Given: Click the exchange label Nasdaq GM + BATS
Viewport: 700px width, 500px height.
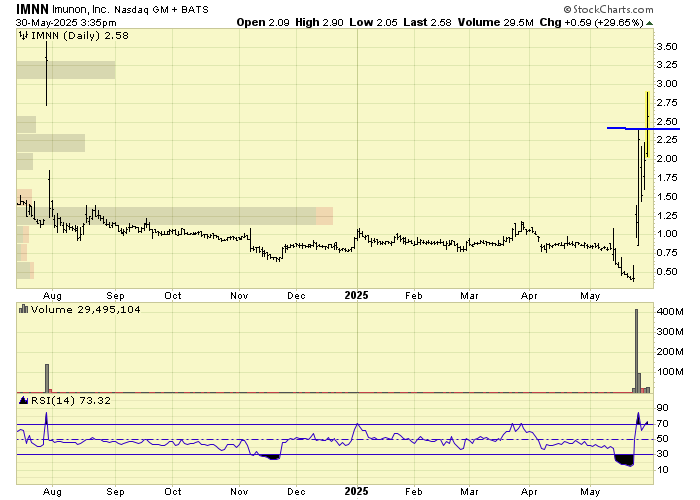Looking at the screenshot, I should 161,9.
